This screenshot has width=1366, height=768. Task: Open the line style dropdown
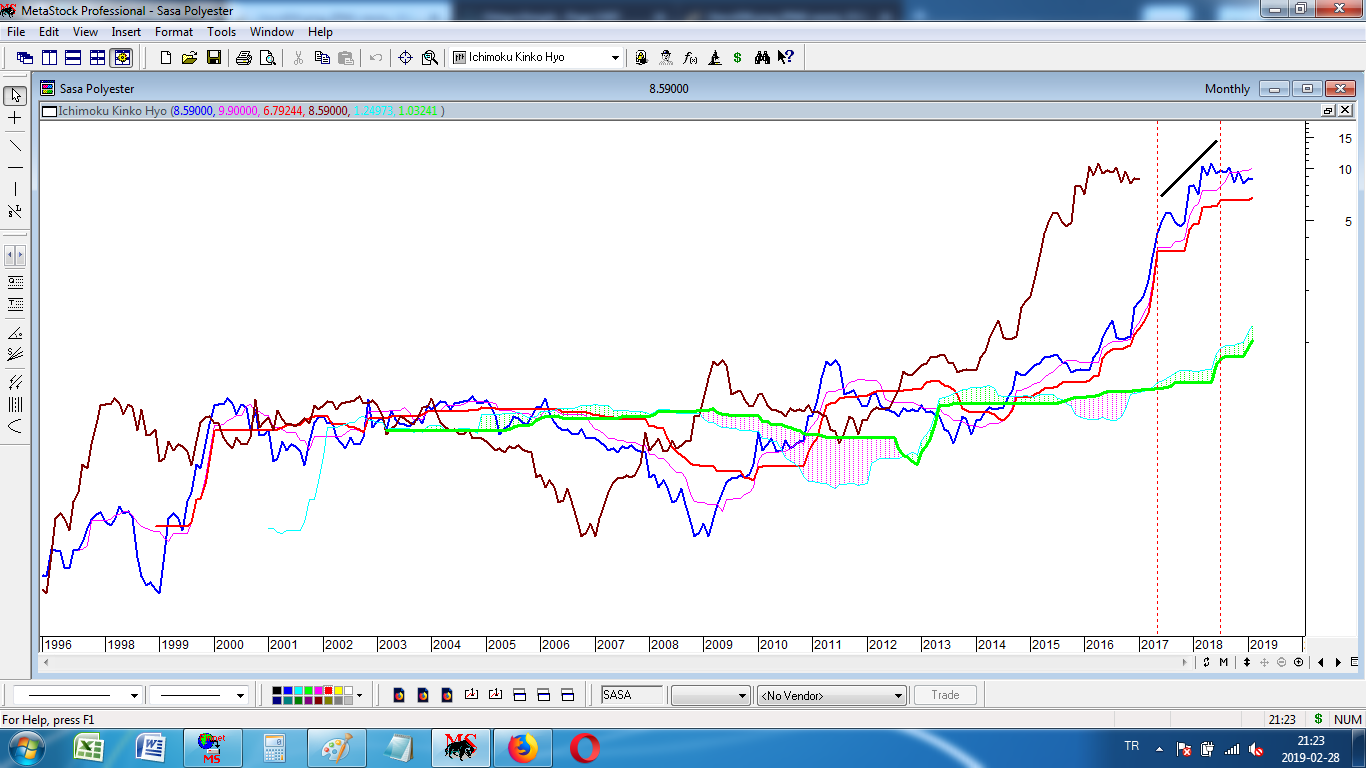pyautogui.click(x=134, y=695)
